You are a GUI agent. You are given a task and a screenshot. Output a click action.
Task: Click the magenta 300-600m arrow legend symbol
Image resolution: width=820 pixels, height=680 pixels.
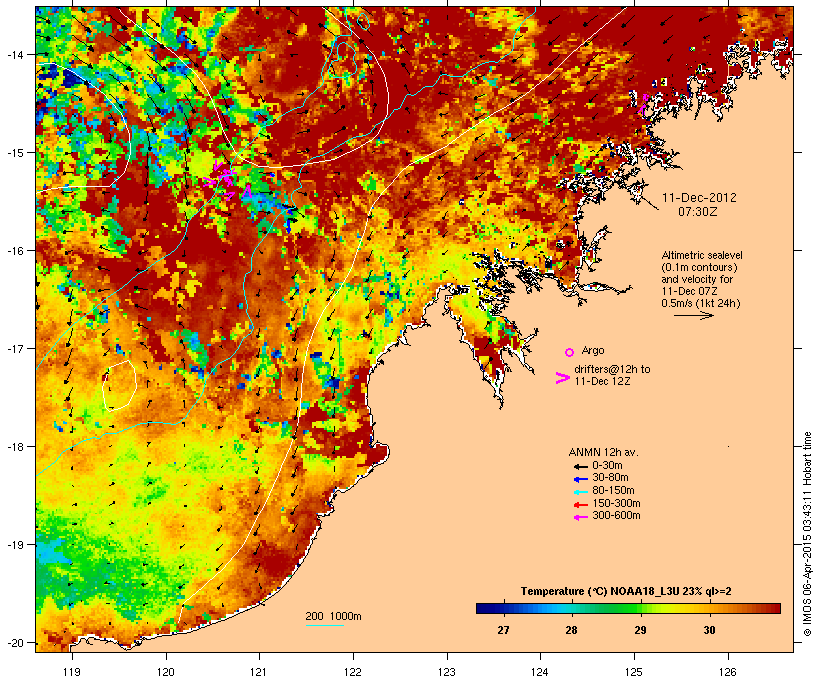(x=580, y=517)
